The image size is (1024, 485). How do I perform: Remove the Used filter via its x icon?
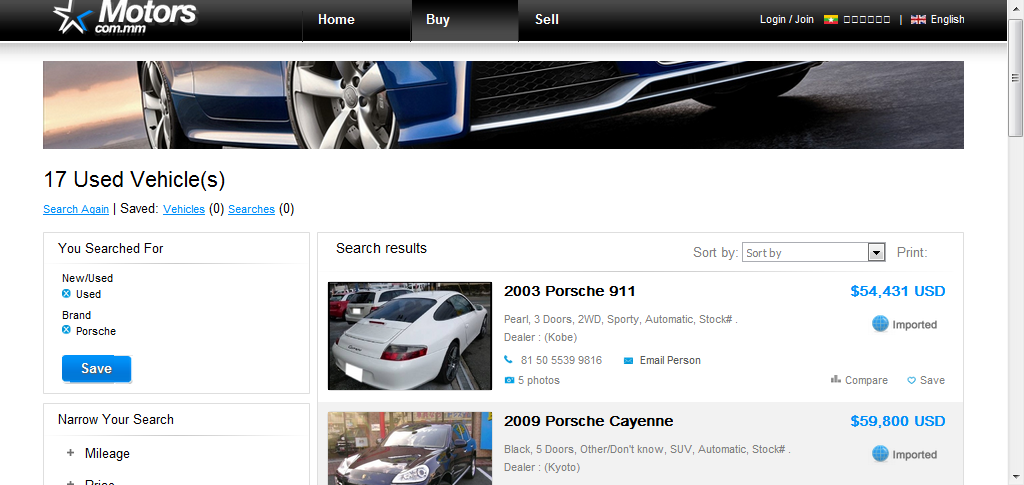coord(66,294)
